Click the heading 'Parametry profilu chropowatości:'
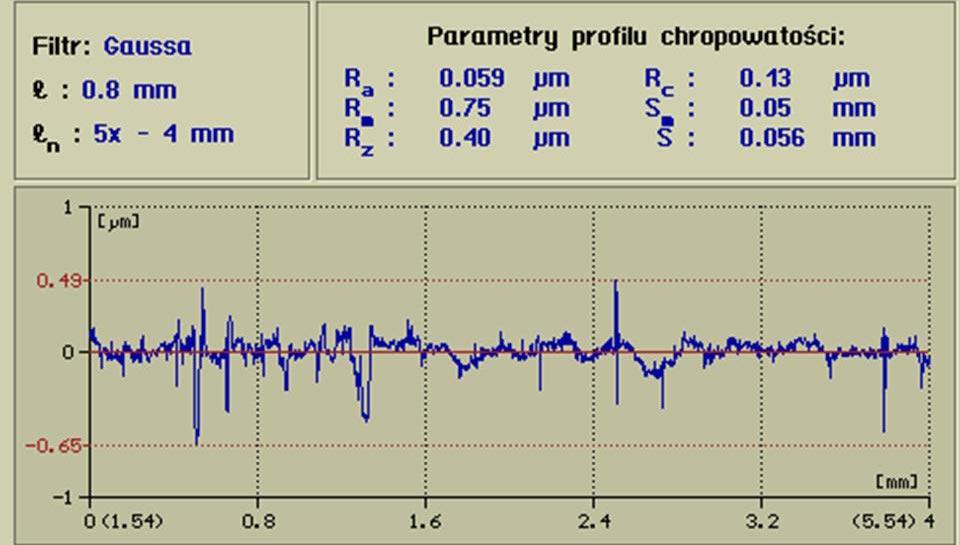960x545 pixels. click(636, 37)
